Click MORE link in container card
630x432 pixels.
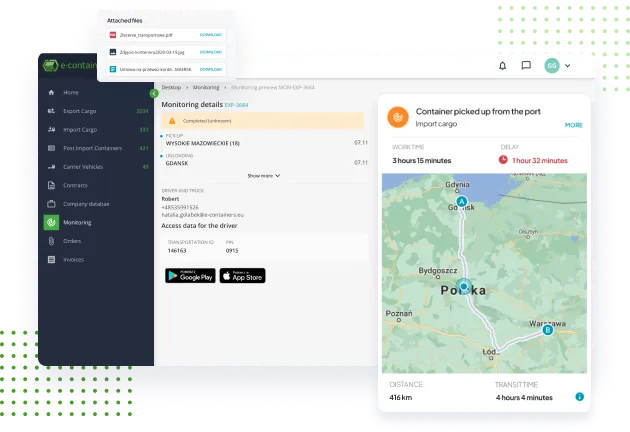point(573,125)
